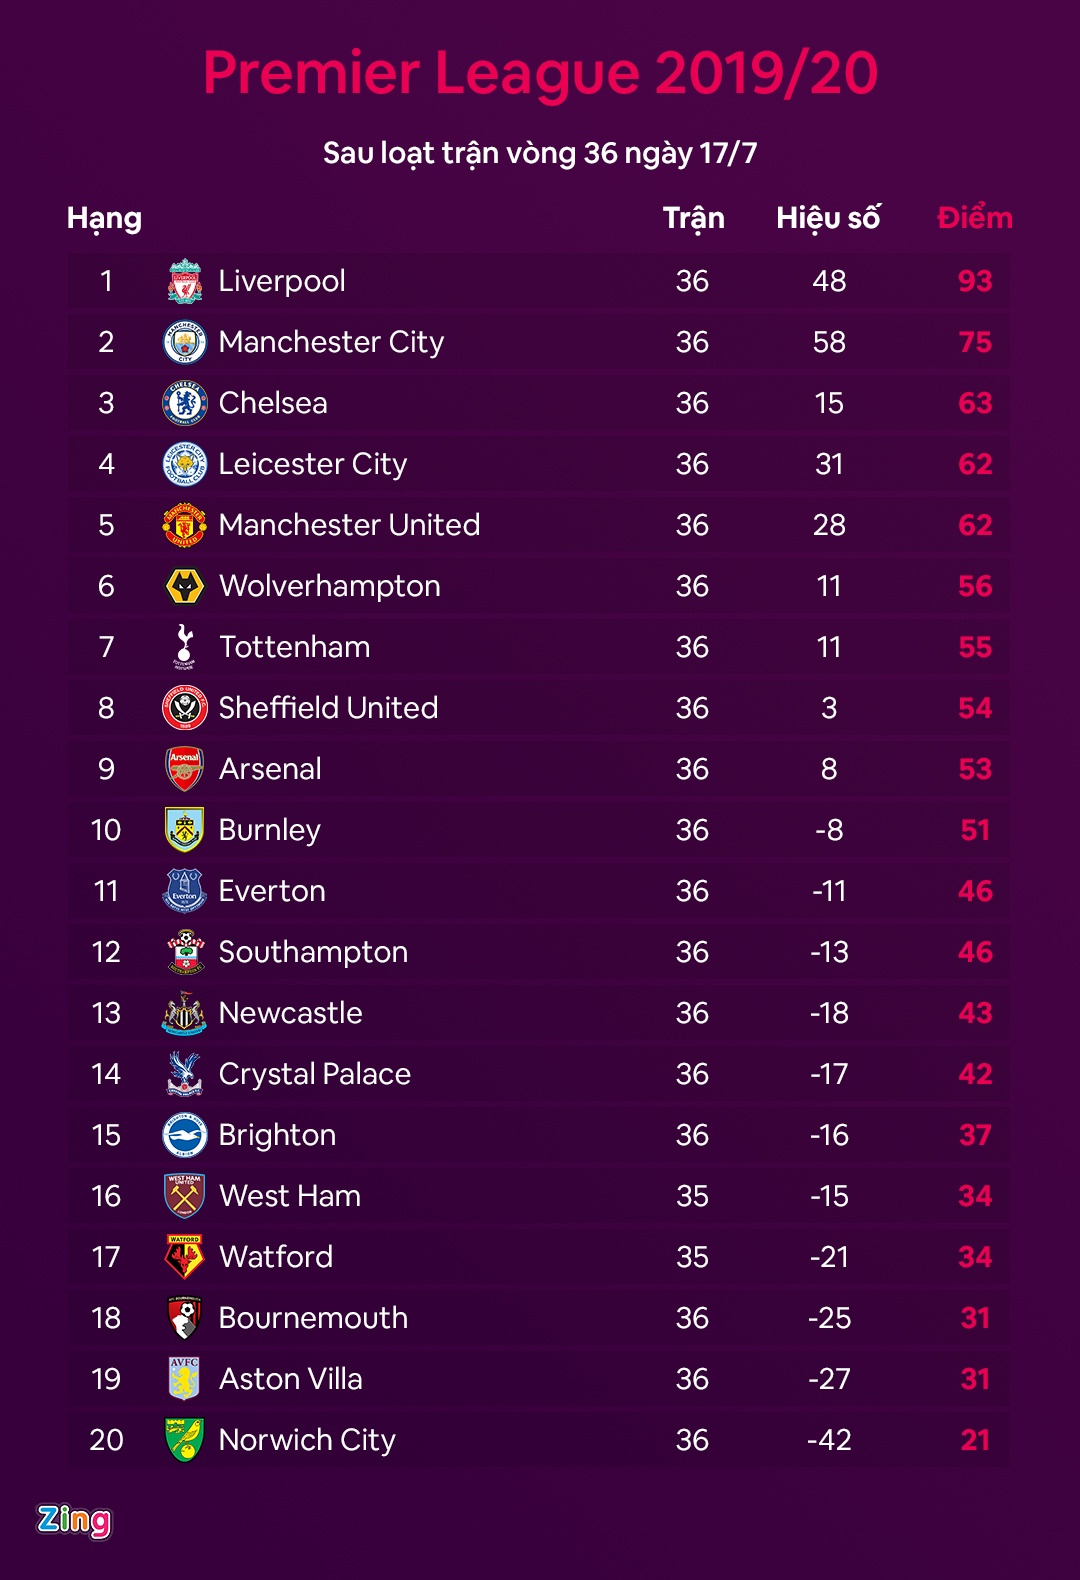This screenshot has height=1580, width=1080.
Task: Click the Hạng column header
Action: pyautogui.click(x=104, y=218)
